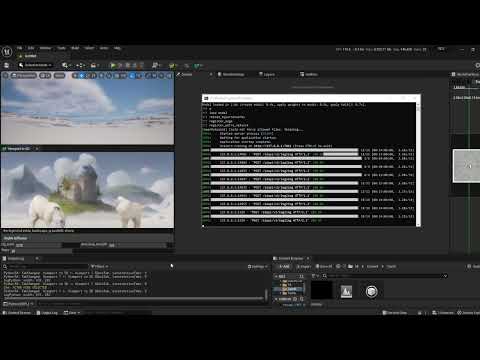Screen dimensions: 480x360
Task: Click the Import button in Content Browser
Action: coord(303,267)
